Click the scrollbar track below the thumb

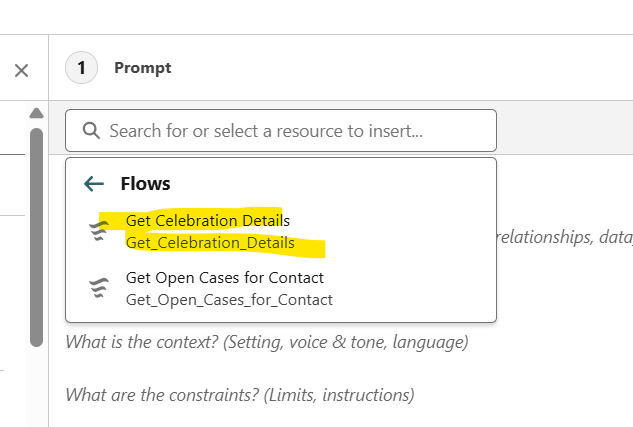(36, 385)
